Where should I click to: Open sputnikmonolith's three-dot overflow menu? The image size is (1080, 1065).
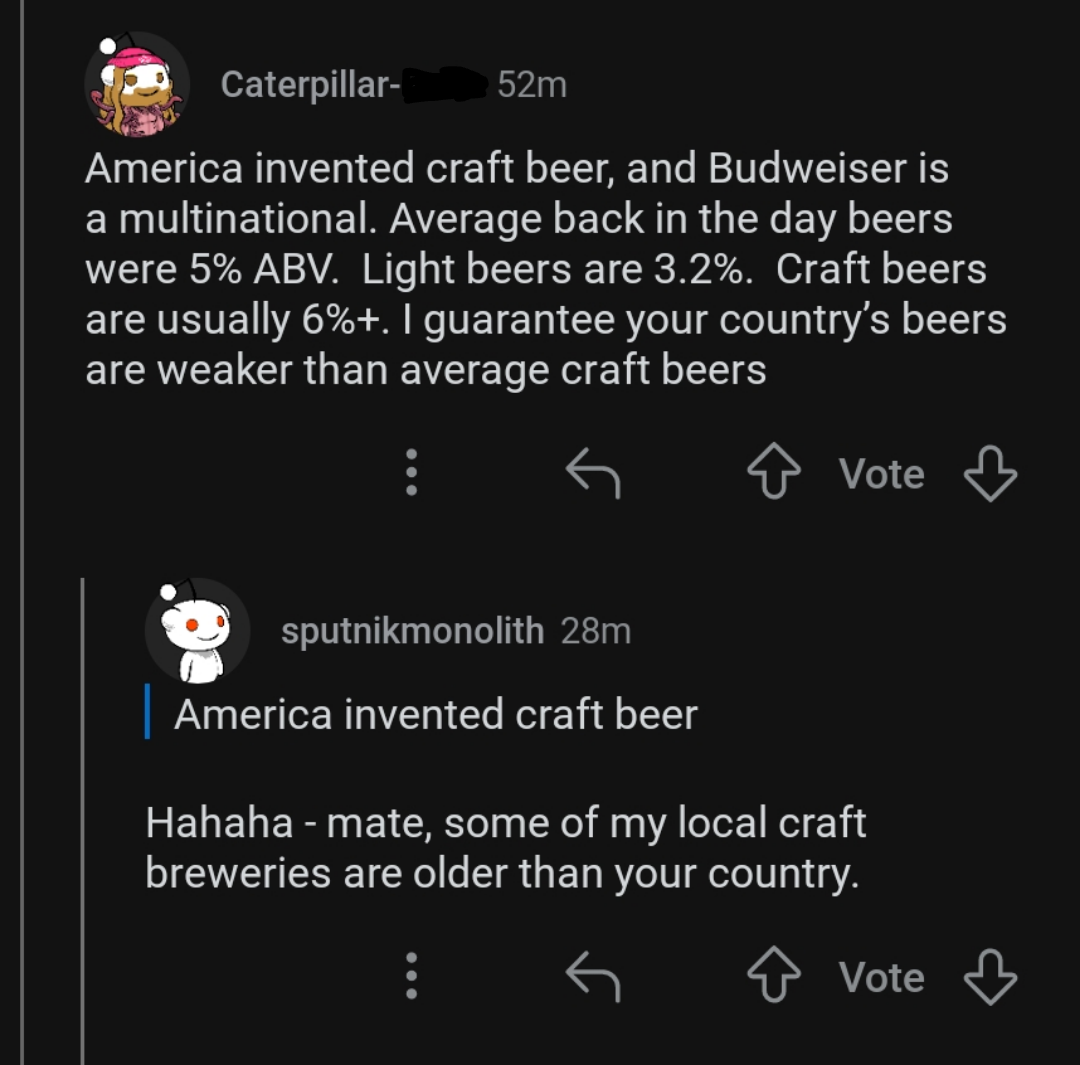point(410,978)
